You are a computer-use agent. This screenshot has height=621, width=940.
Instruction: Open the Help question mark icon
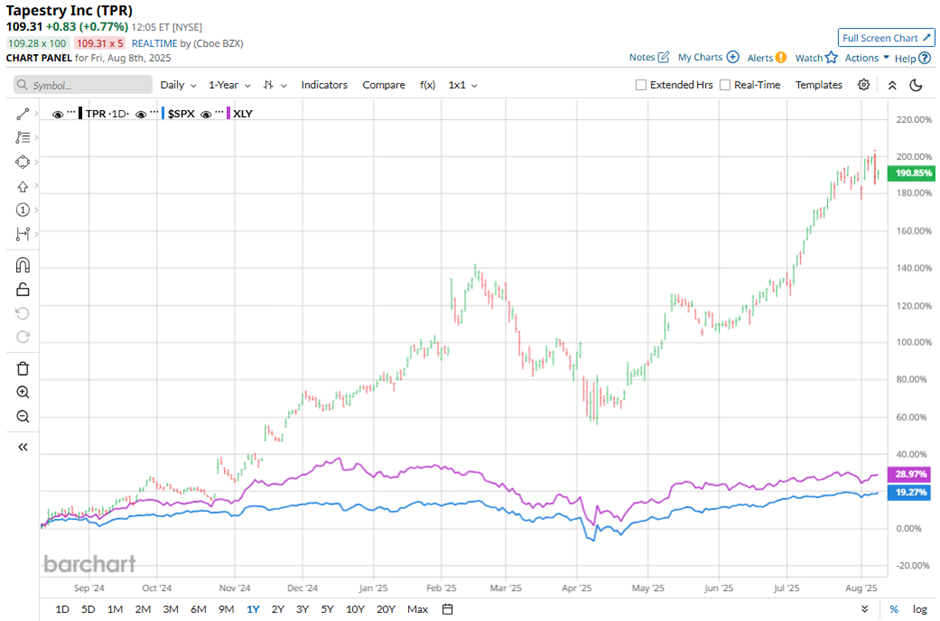point(924,58)
